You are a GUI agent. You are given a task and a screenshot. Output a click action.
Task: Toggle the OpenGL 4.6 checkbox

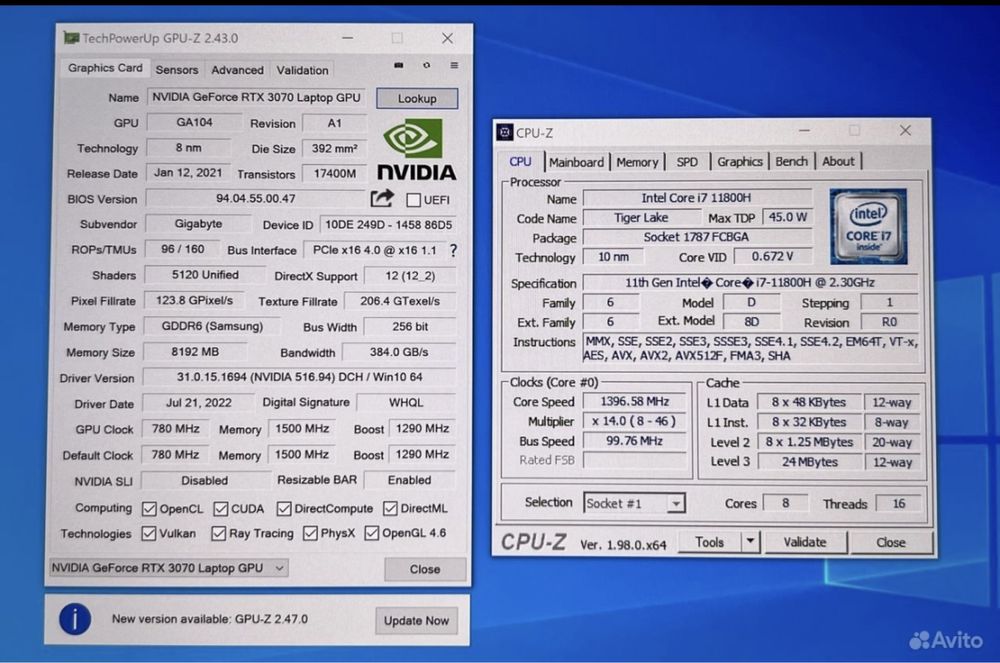pyautogui.click(x=371, y=533)
